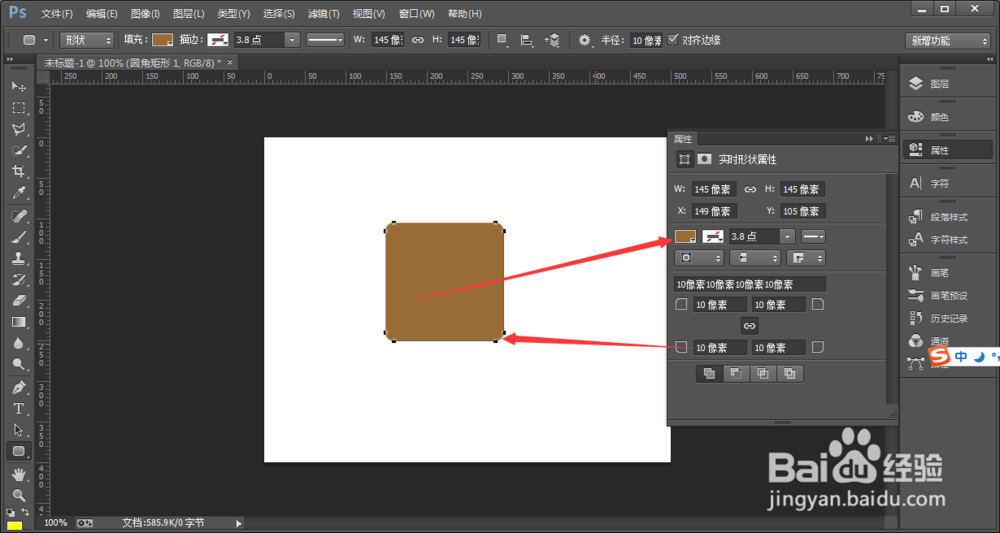Click the 半径 radius input field

tap(646, 40)
